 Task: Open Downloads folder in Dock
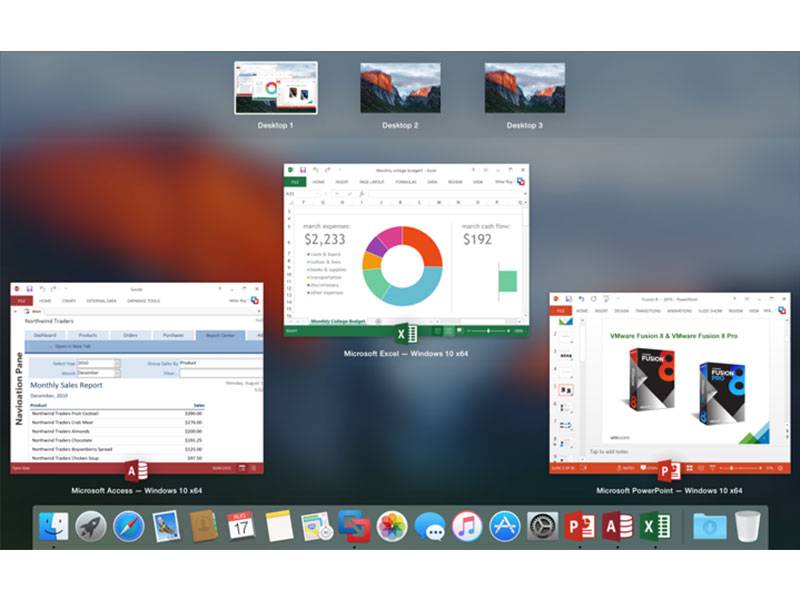click(710, 526)
